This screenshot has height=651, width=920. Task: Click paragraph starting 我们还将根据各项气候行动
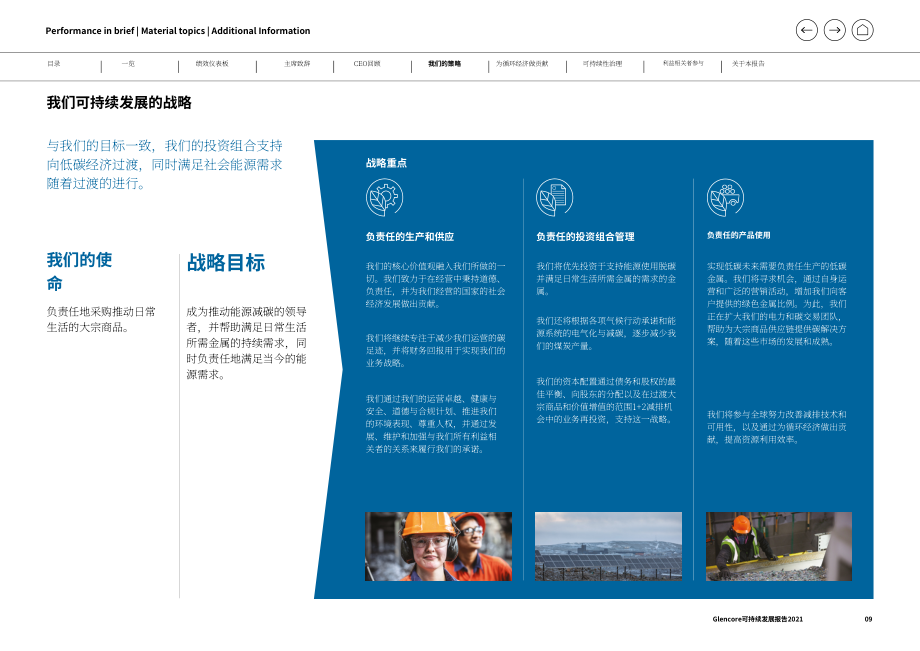[x=606, y=334]
